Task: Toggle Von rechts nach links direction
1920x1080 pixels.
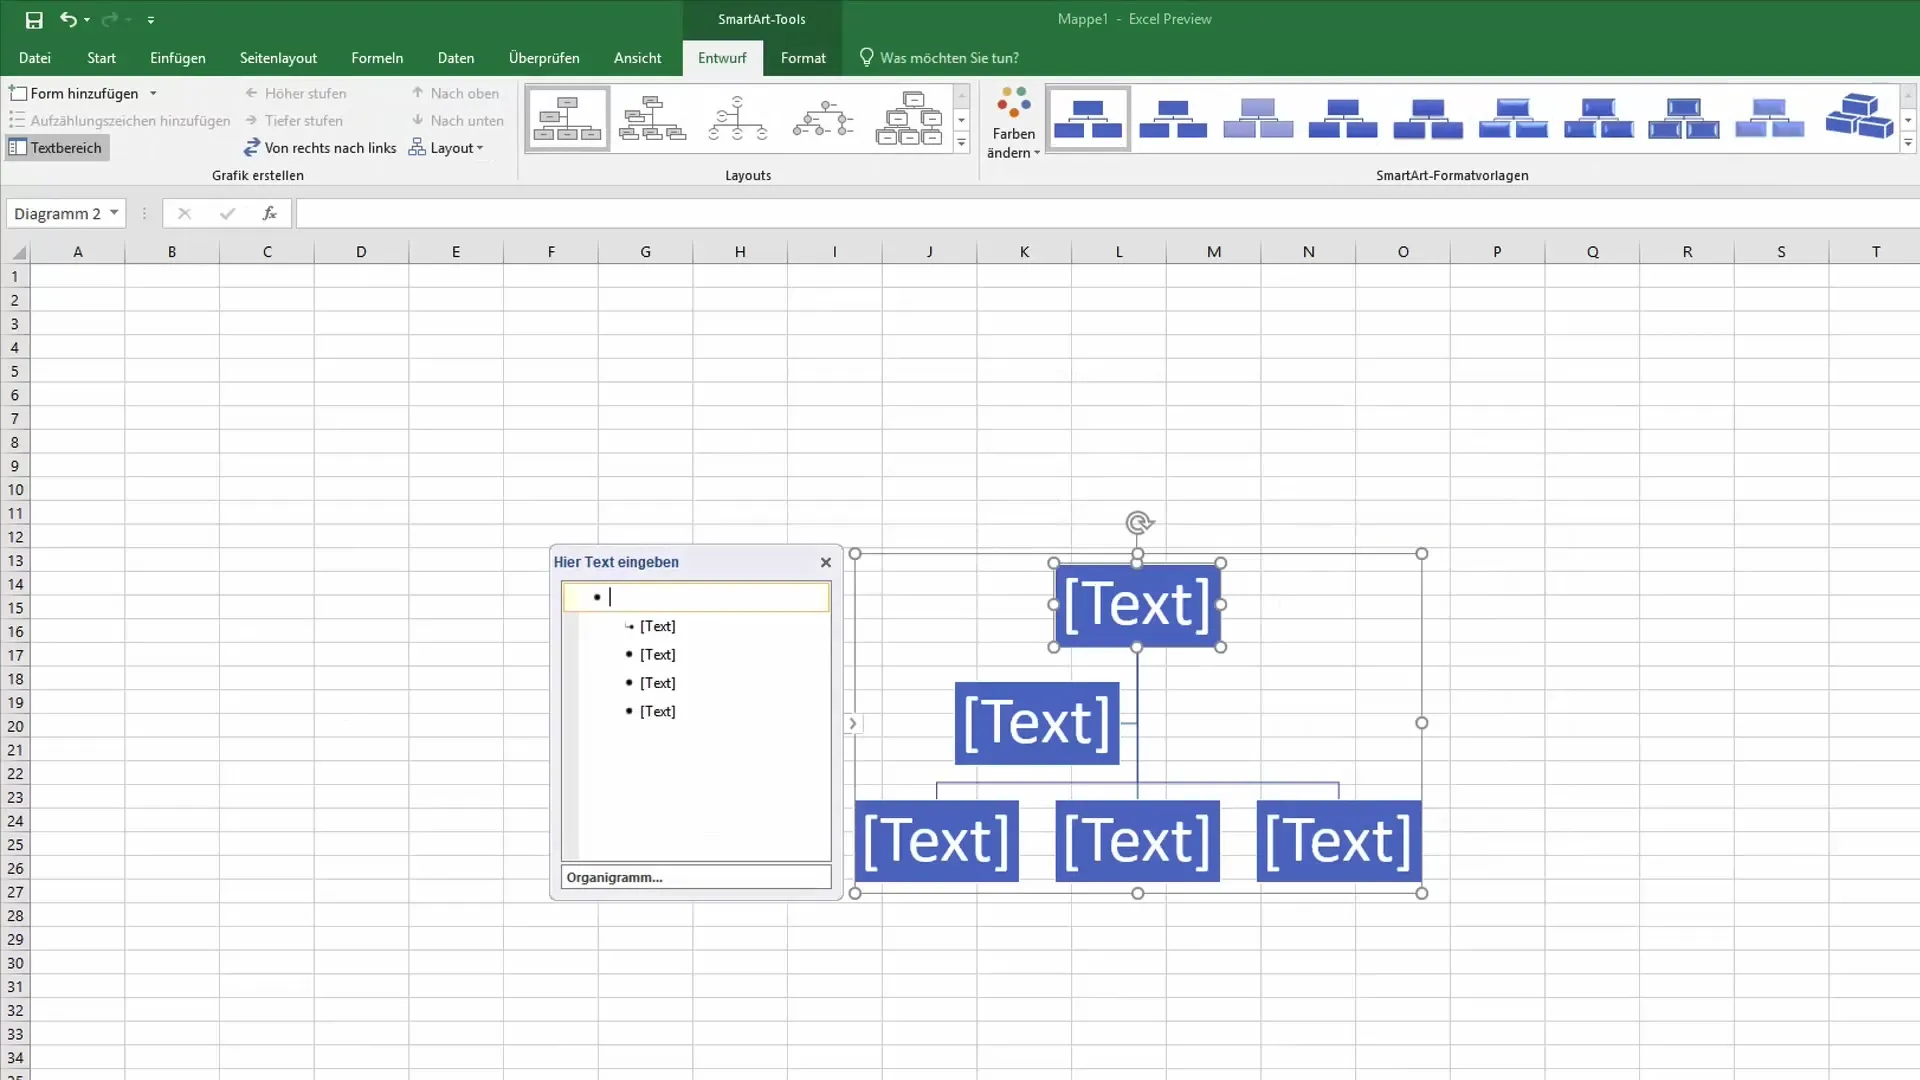Action: coord(319,148)
